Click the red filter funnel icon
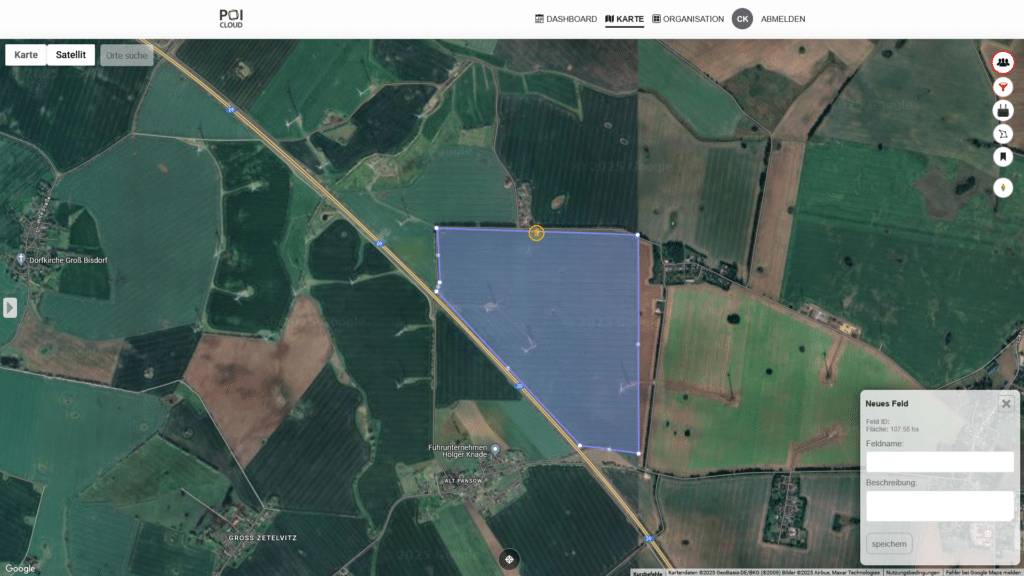This screenshot has height=576, width=1024. click(1002, 86)
